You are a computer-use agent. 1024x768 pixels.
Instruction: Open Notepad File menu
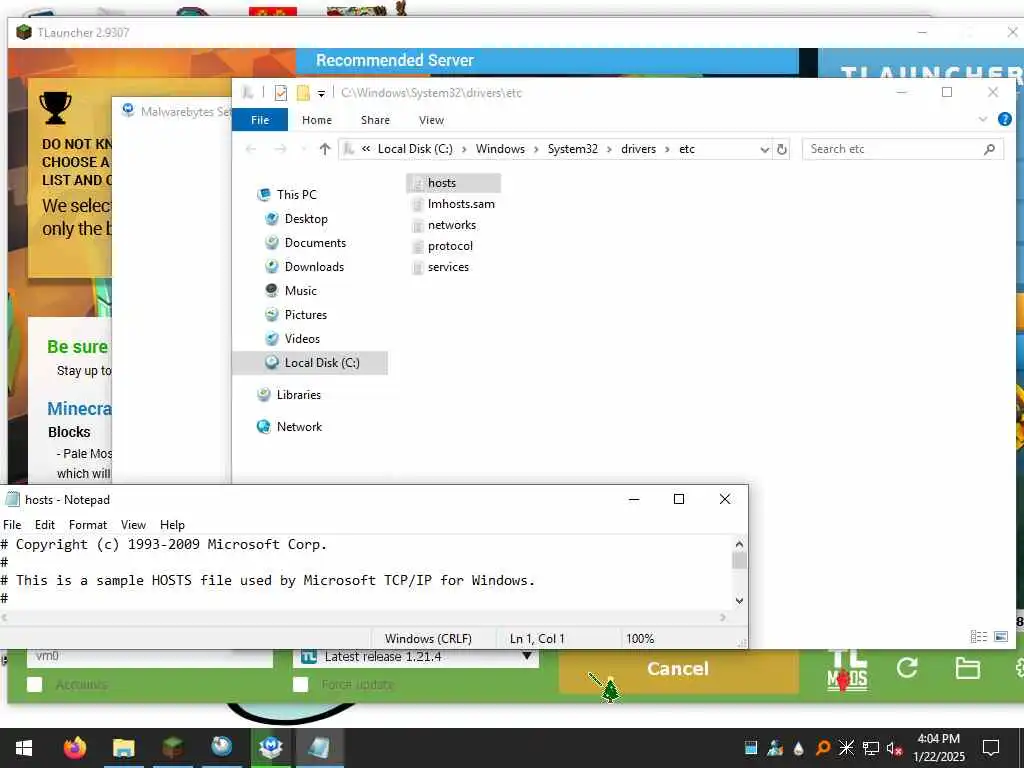coord(12,525)
